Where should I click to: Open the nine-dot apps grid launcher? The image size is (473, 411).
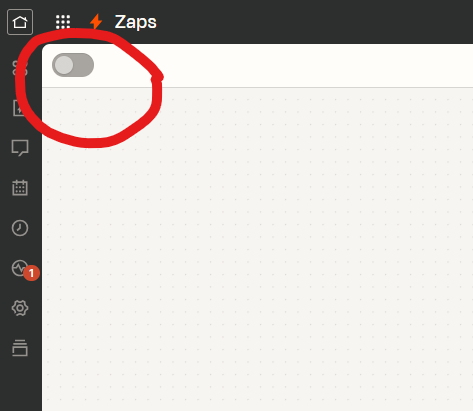coord(63,22)
